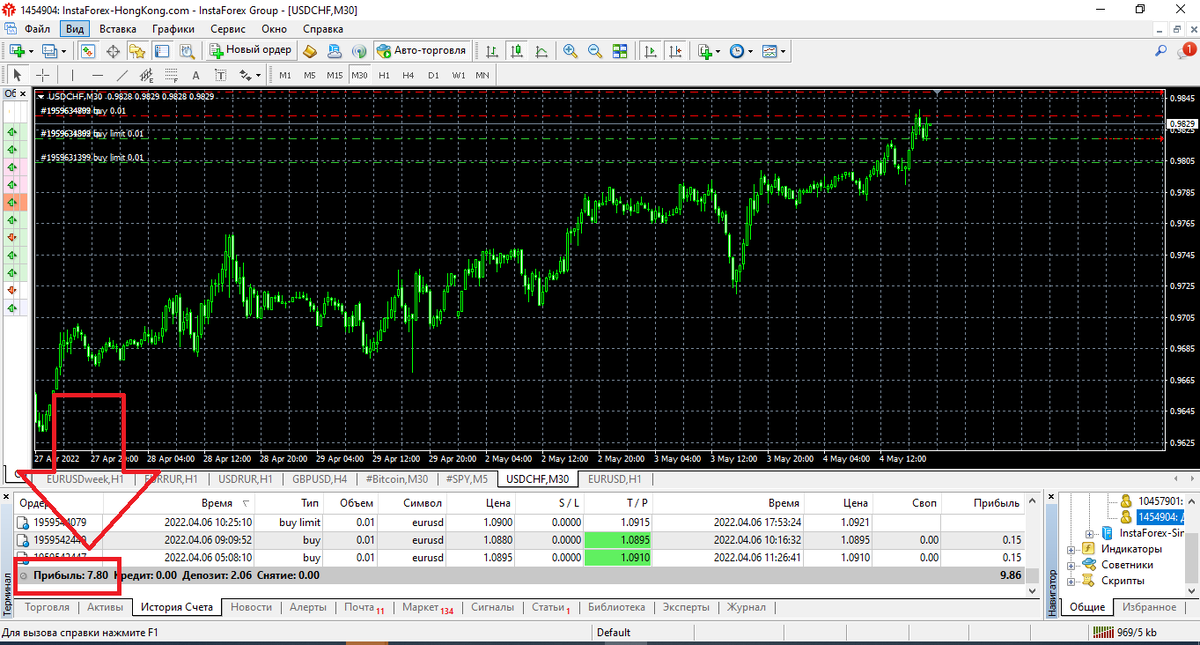Open the Графики menu
This screenshot has height=645, width=1200.
(x=173, y=29)
